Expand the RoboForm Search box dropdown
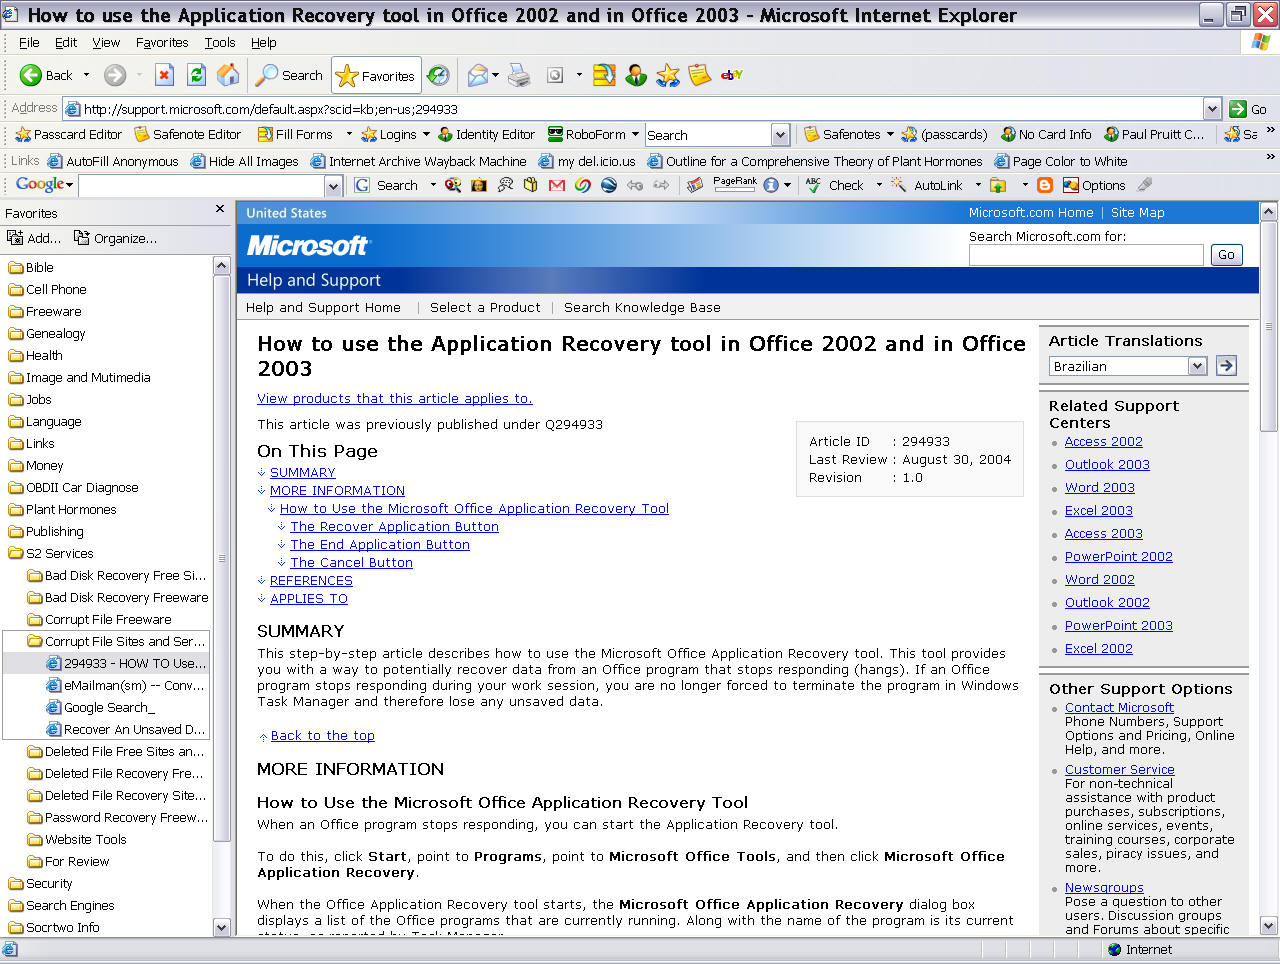This screenshot has width=1280, height=964. [781, 135]
